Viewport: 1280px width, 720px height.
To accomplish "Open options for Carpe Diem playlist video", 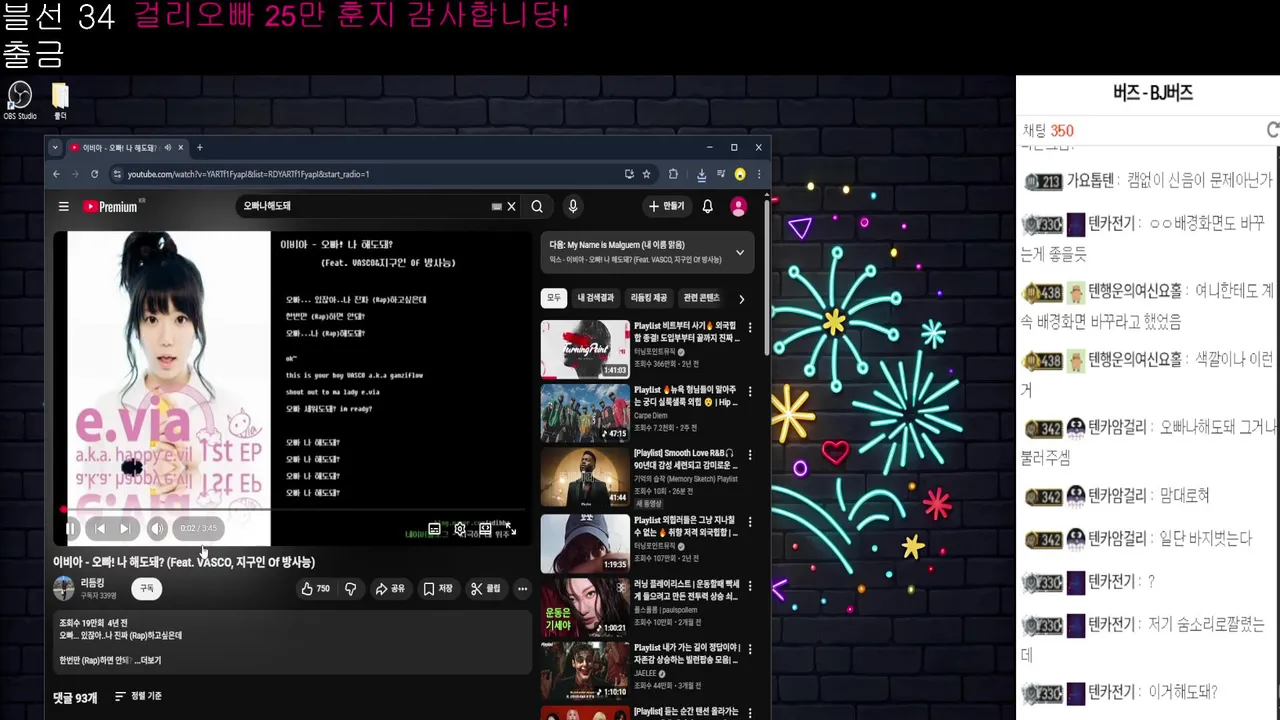I will click(x=750, y=391).
